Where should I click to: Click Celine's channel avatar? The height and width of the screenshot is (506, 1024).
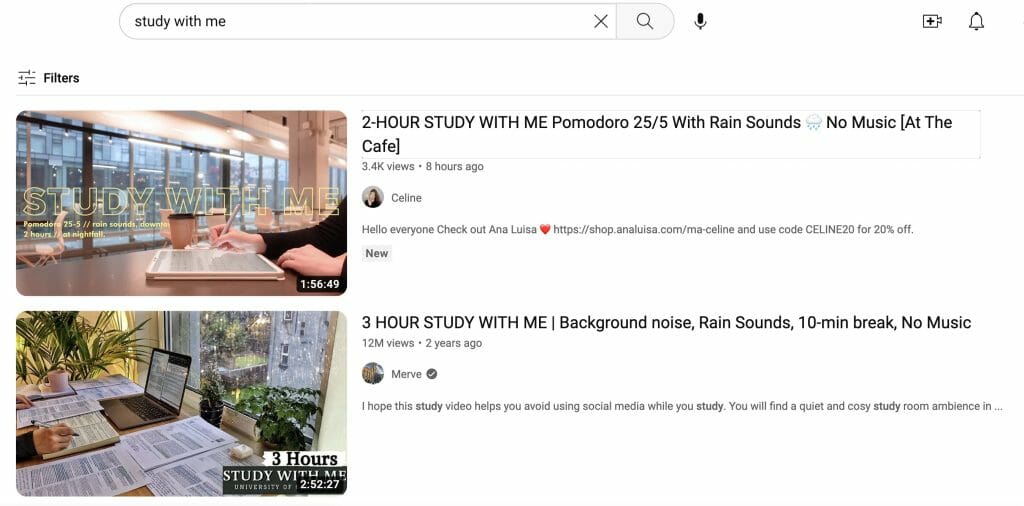(373, 197)
